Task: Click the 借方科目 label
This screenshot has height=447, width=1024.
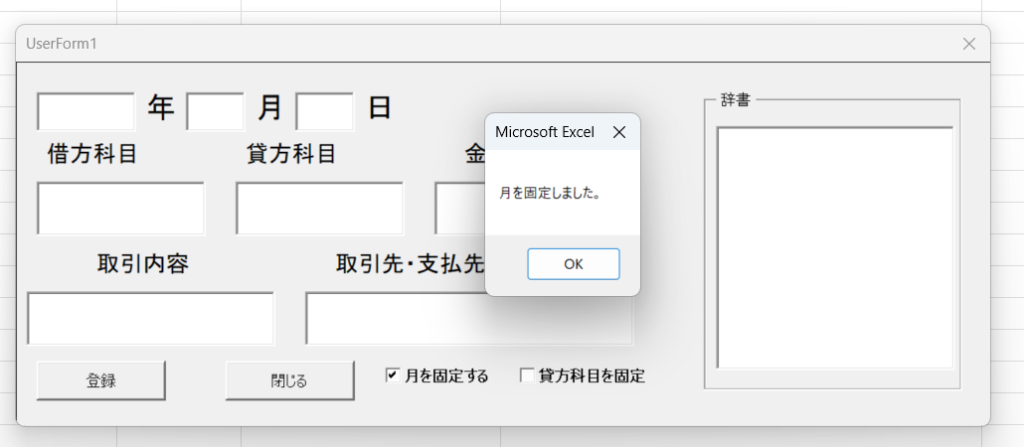Action: pos(92,154)
